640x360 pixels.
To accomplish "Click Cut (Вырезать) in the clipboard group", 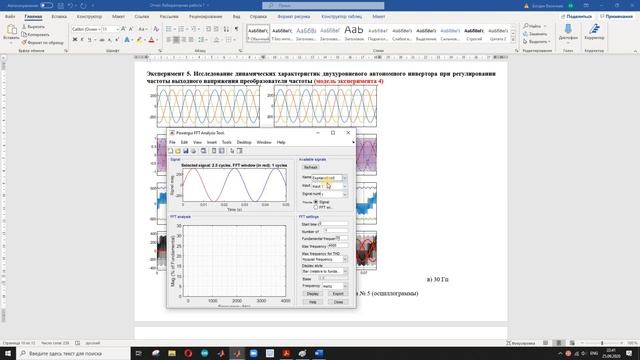I will 33,27.
